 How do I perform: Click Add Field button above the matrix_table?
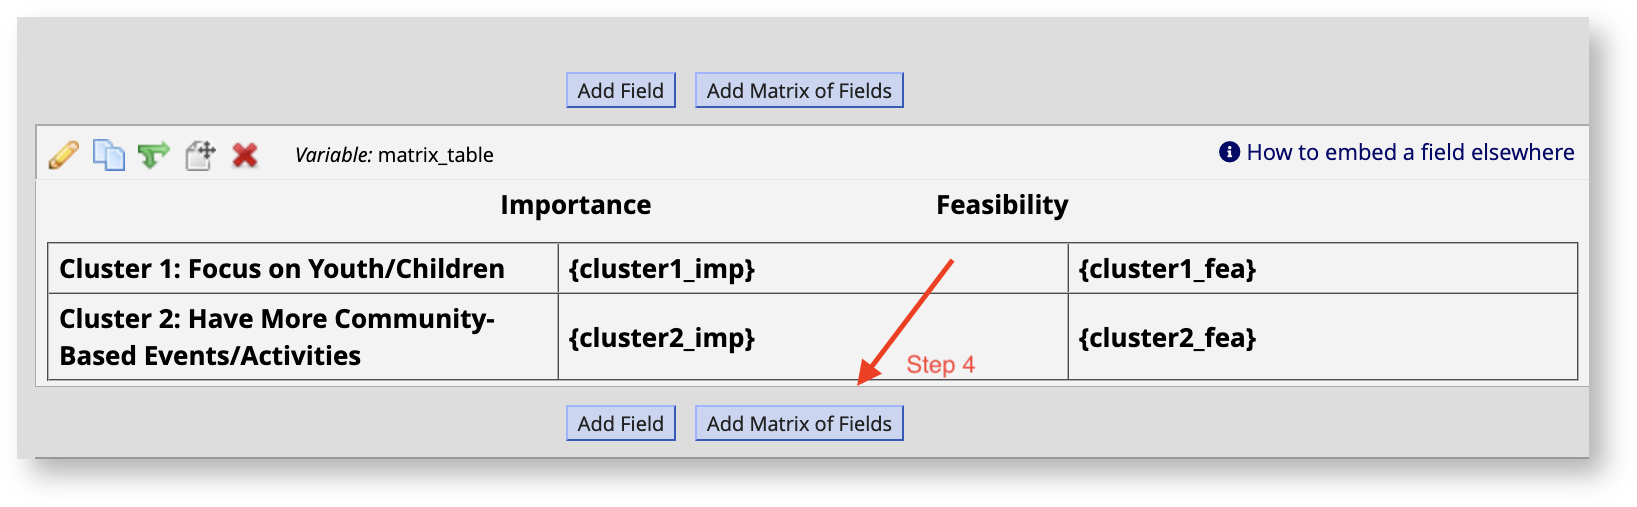pos(621,90)
